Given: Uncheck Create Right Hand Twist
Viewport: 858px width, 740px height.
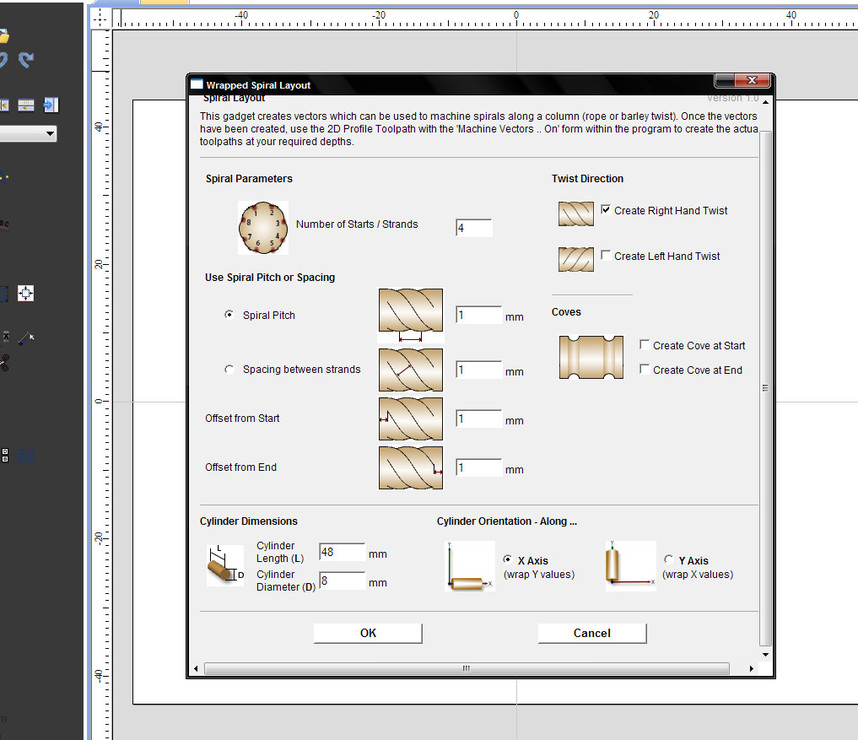Looking at the screenshot, I should [606, 210].
